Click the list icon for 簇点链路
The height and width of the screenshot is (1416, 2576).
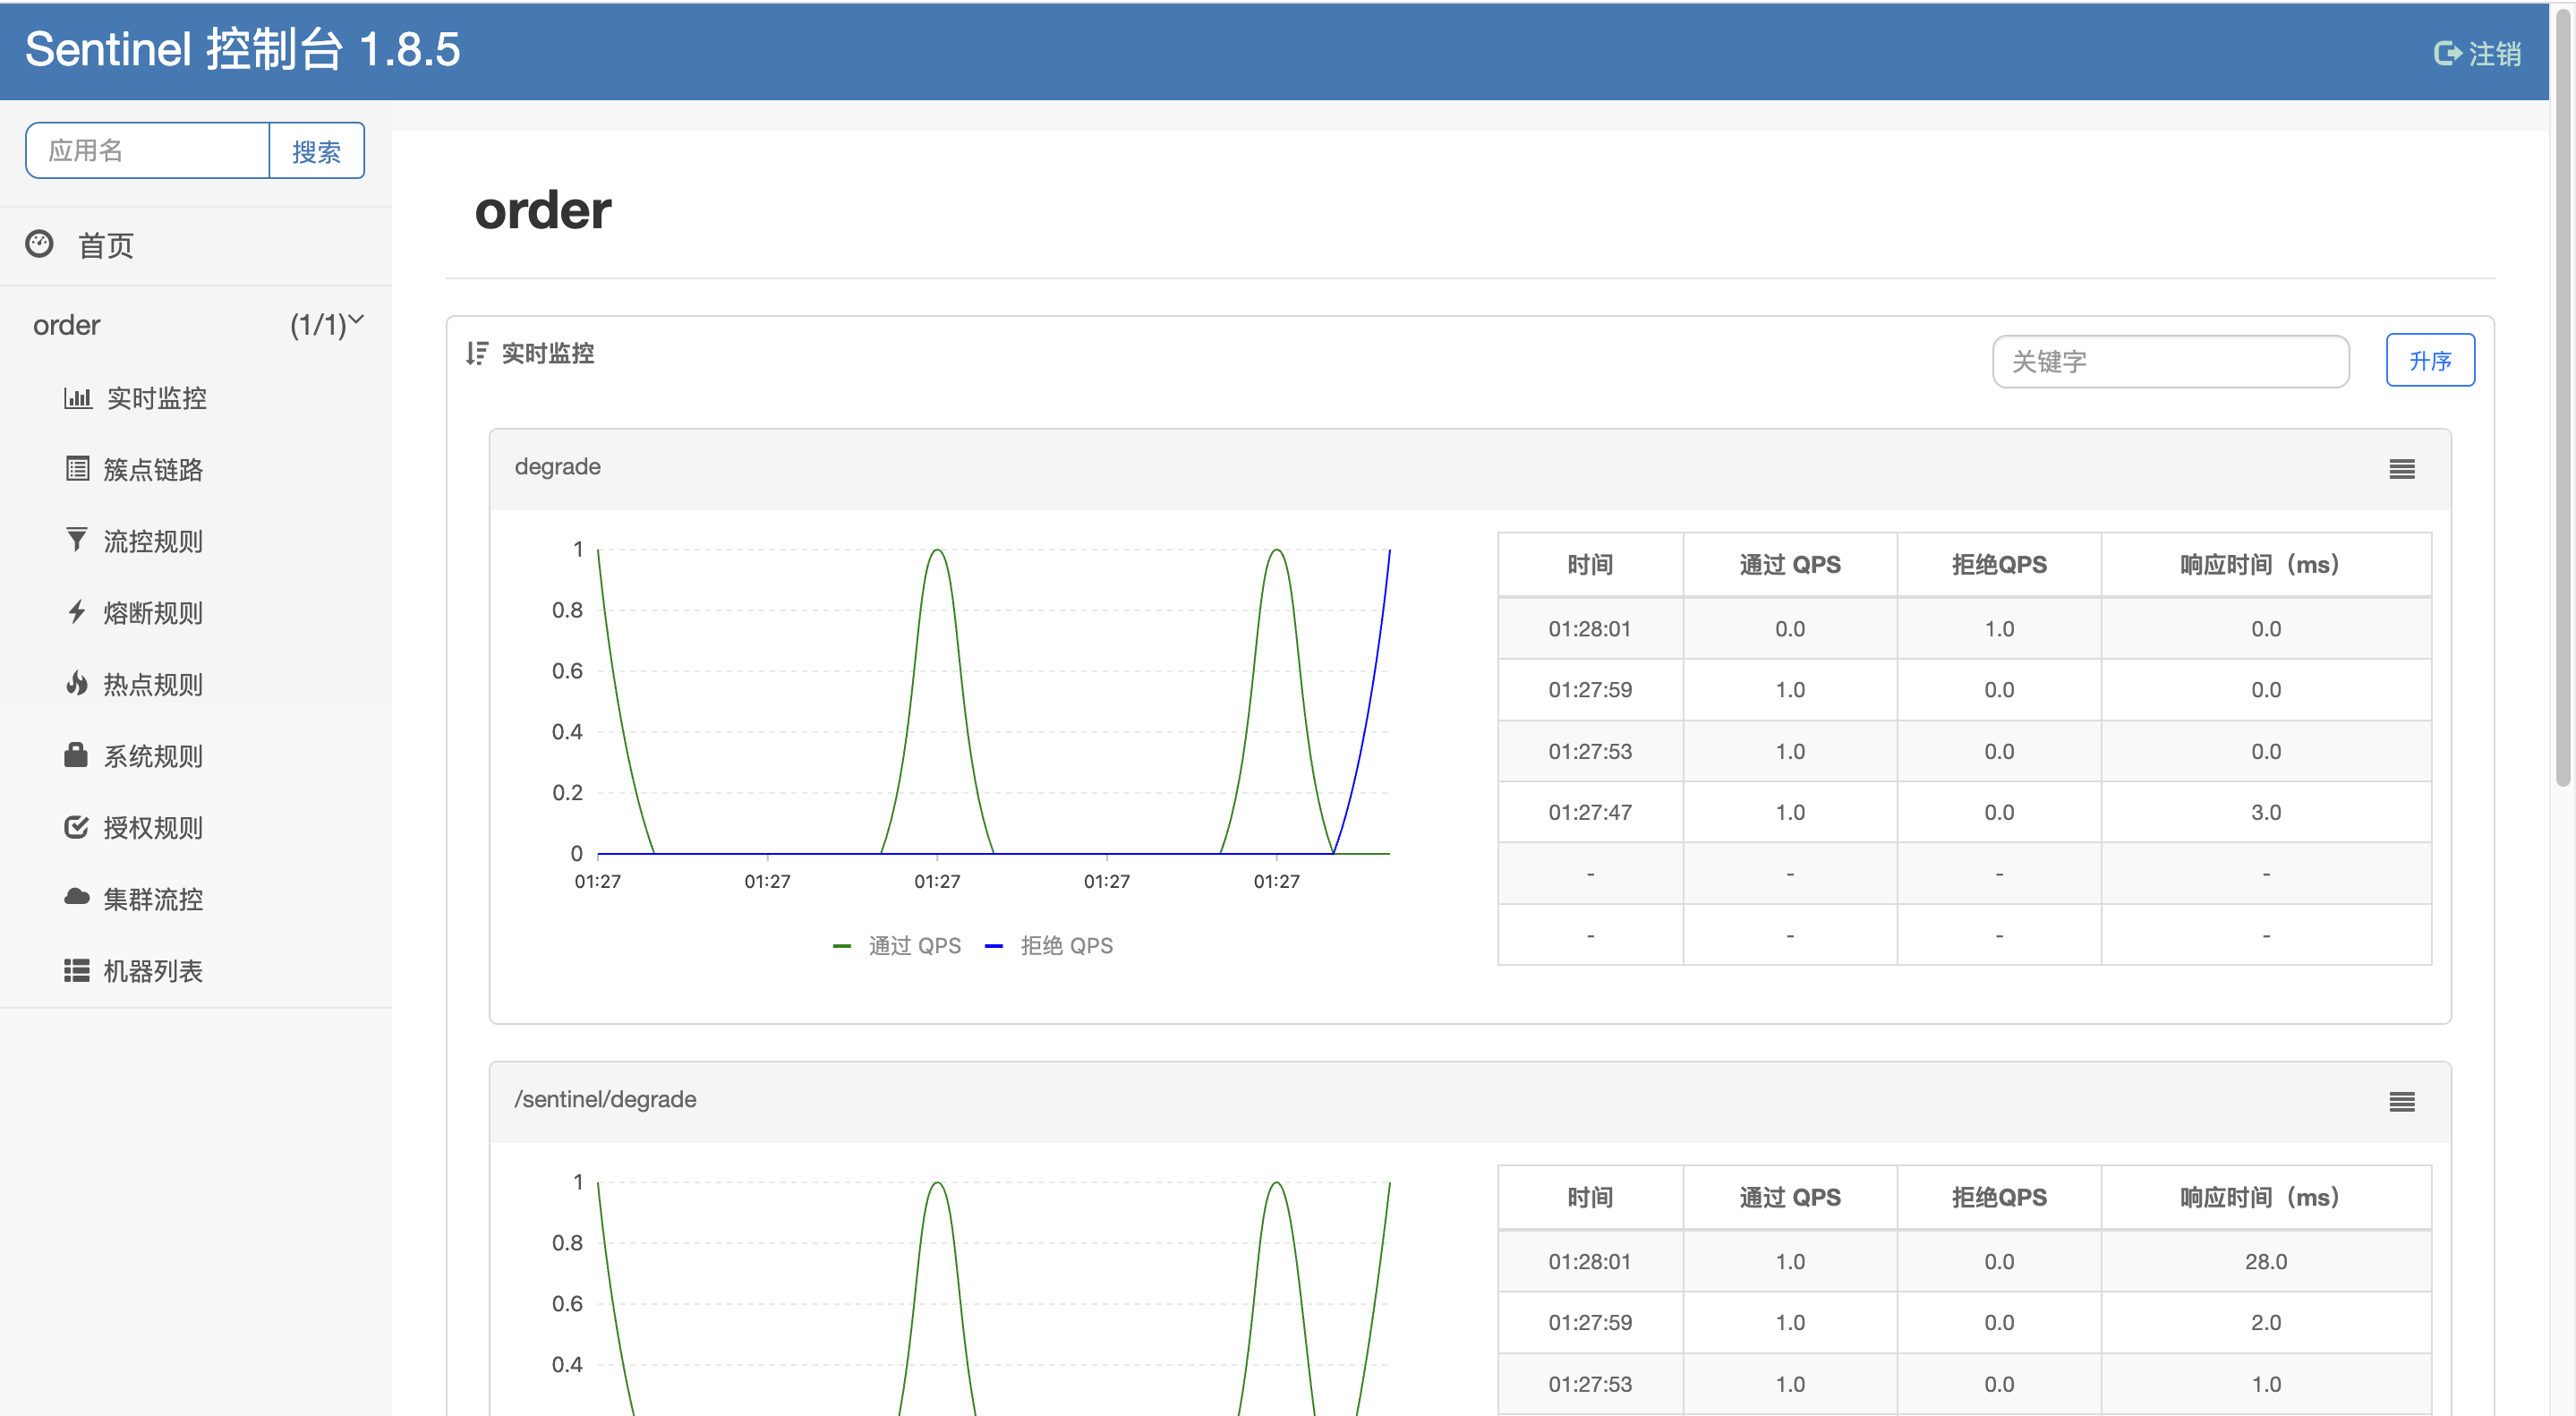coord(77,469)
